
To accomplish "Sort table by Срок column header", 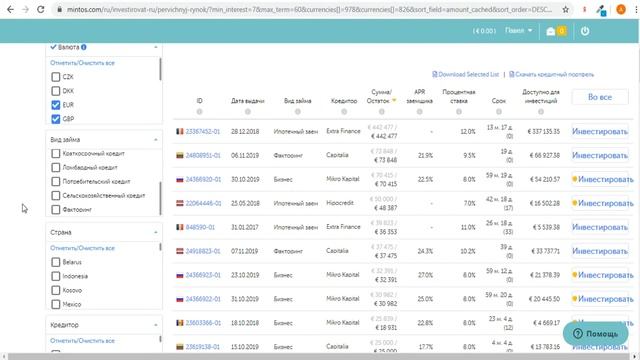I will pos(499,100).
